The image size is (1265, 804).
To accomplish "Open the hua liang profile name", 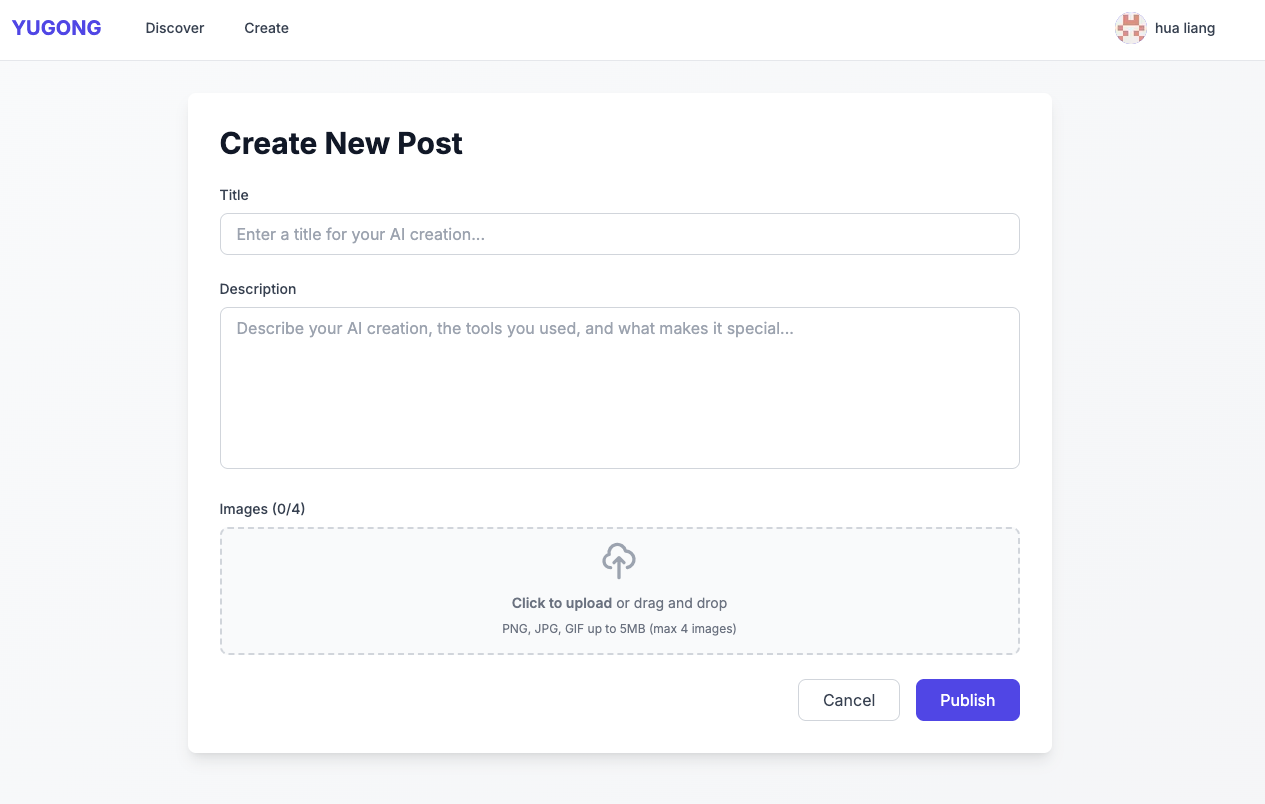I will tap(1185, 28).
